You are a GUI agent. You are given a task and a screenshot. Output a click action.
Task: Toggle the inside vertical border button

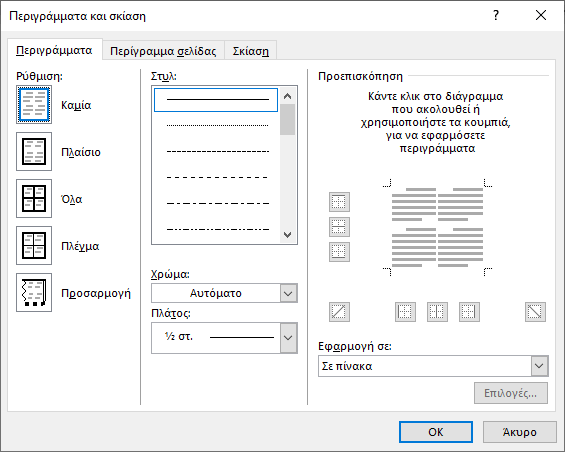pyautogui.click(x=437, y=312)
